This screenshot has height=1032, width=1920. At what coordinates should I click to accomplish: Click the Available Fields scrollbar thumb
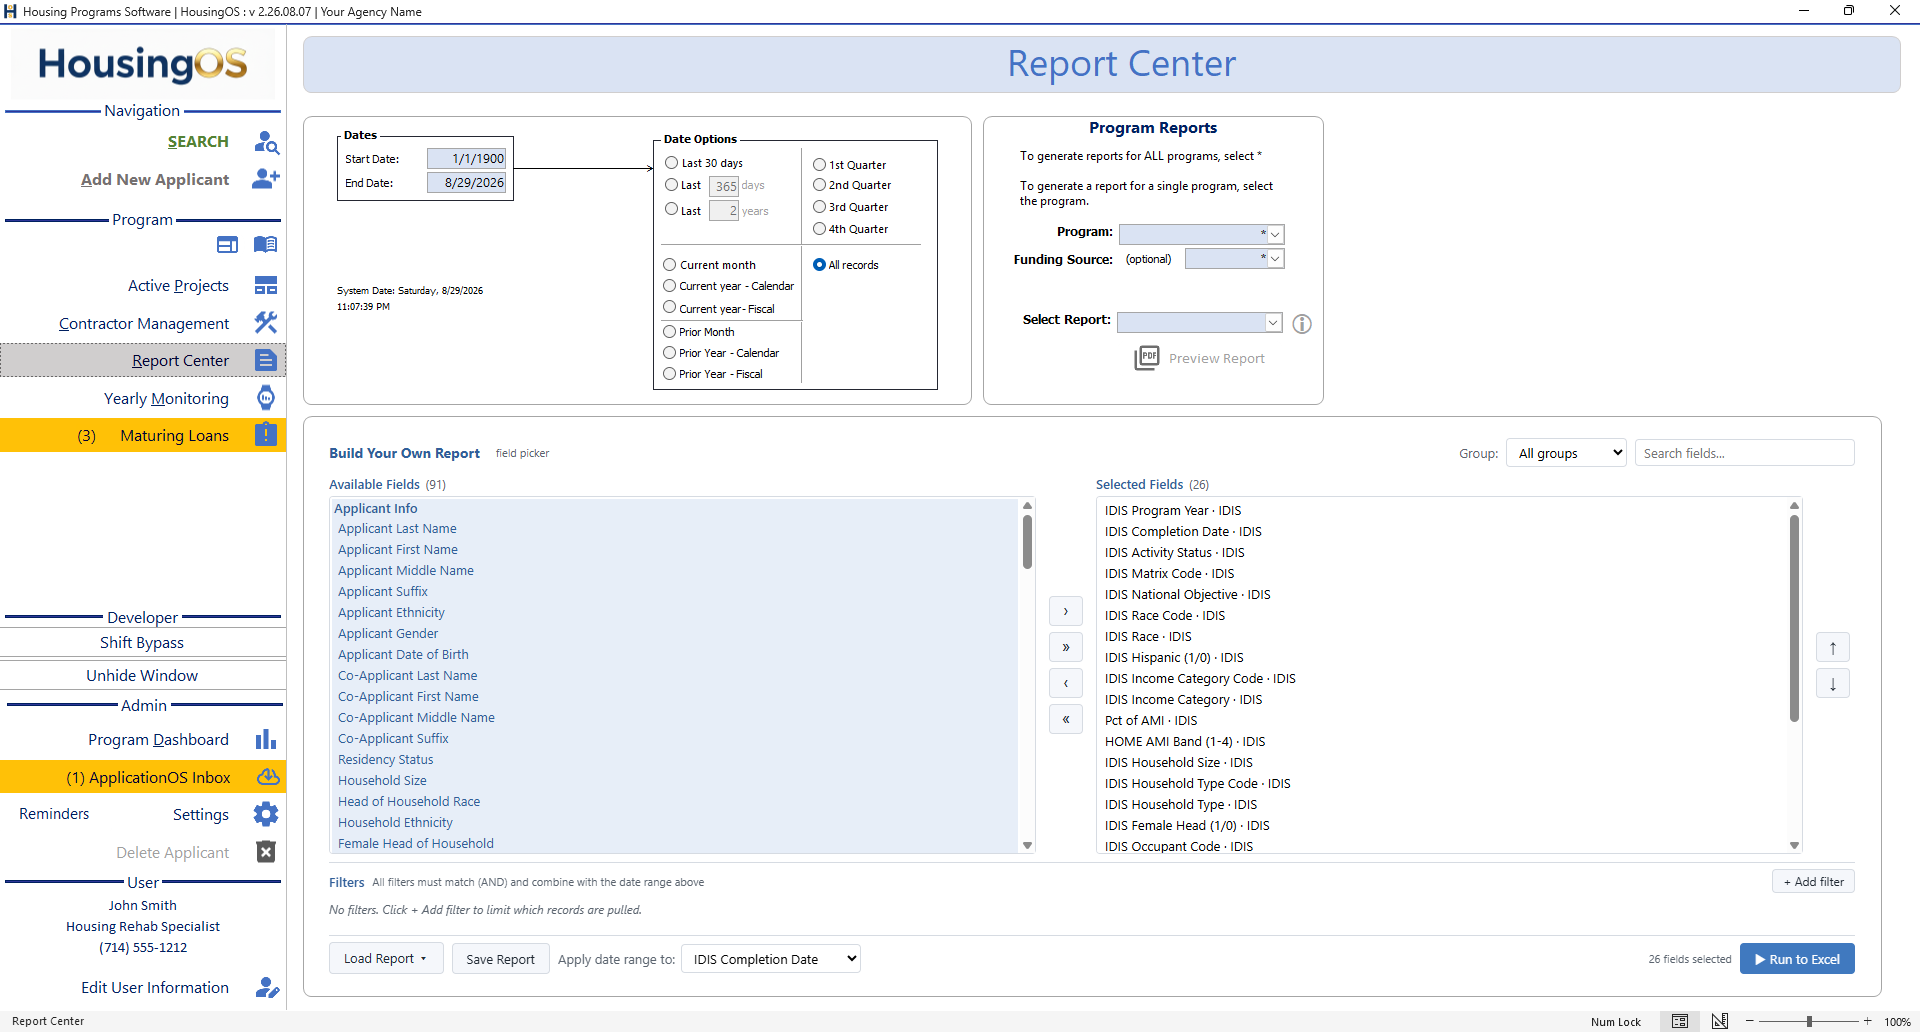click(1027, 541)
